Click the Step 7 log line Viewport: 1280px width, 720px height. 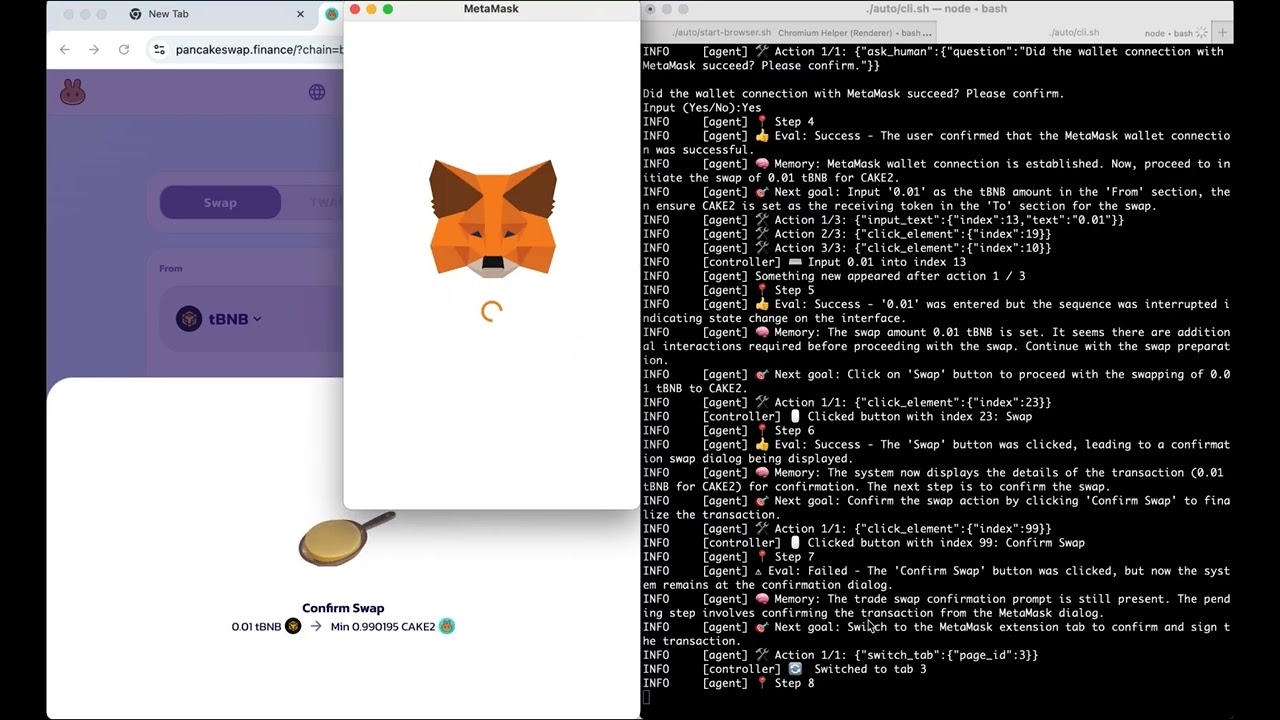pyautogui.click(x=728, y=557)
